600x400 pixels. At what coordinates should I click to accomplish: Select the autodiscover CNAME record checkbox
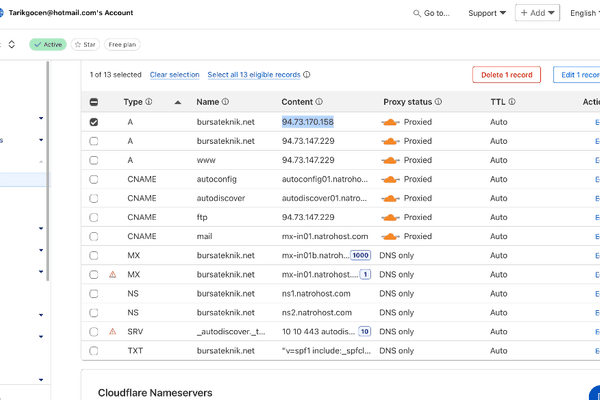94,198
